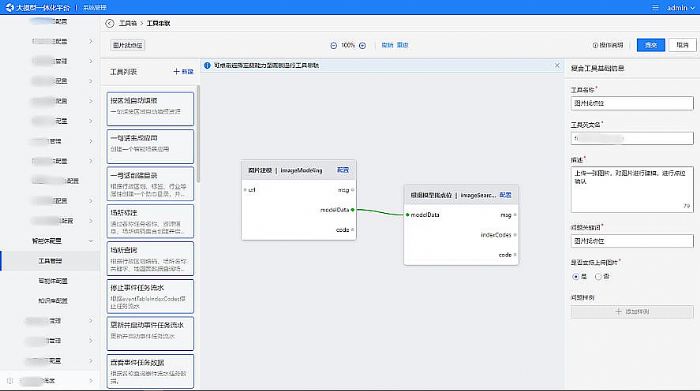This screenshot has height=391, width=700.
Task: Click the blue submit button
Action: 651,45
